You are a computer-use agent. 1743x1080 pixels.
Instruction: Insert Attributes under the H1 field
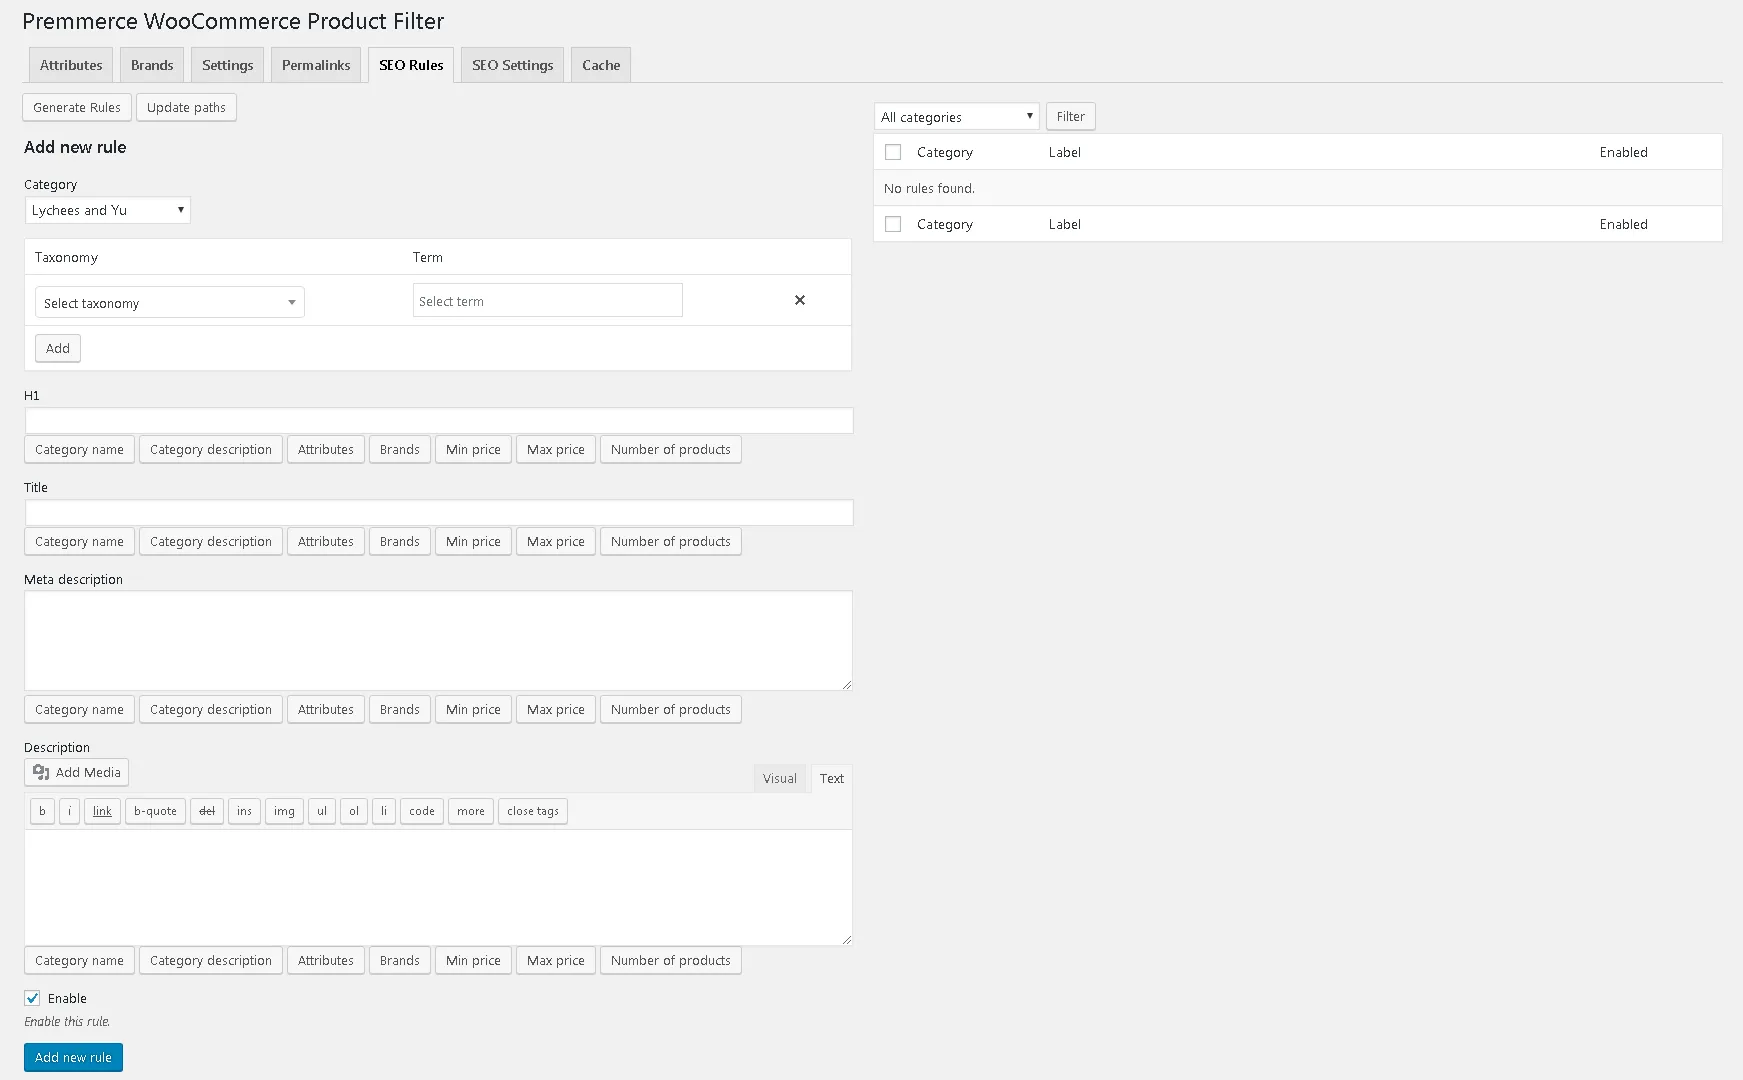coord(326,450)
